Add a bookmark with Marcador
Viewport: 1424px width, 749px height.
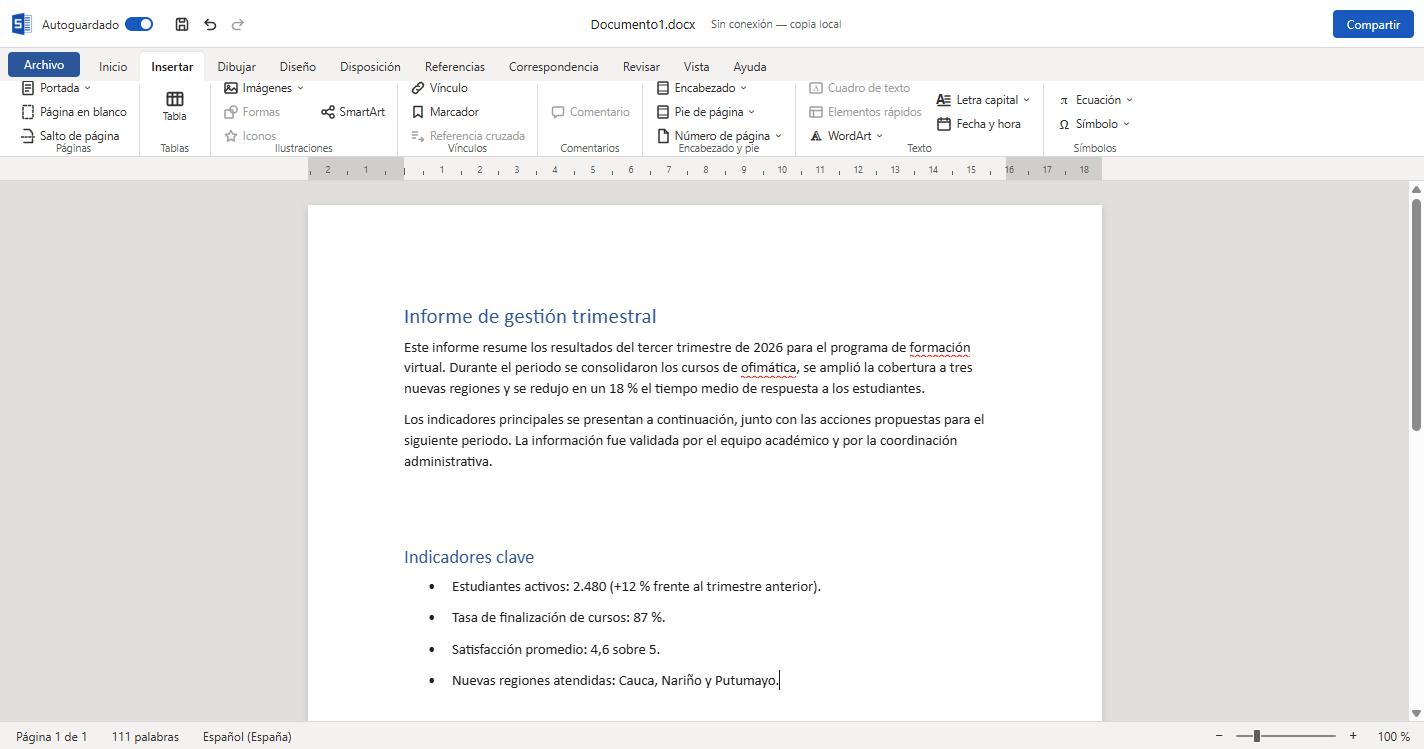[446, 112]
